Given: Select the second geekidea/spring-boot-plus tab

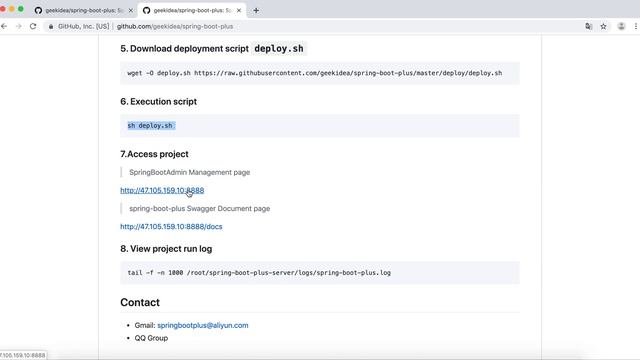Looking at the screenshot, I should click(x=192, y=11).
